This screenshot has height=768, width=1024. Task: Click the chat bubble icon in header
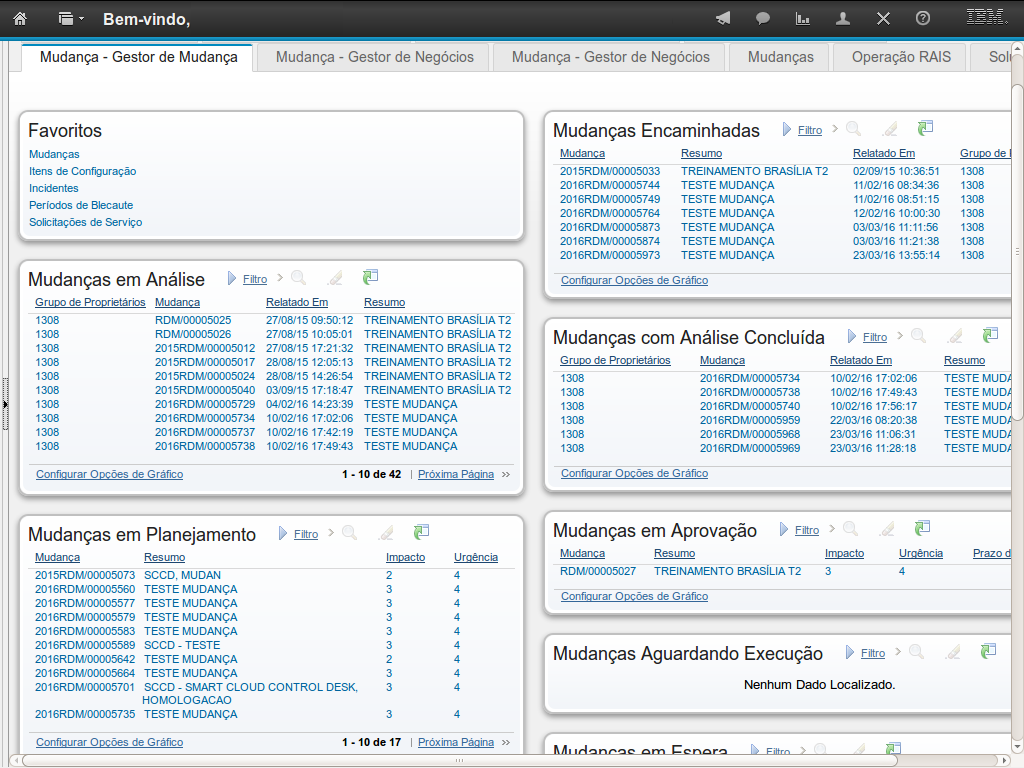[763, 18]
